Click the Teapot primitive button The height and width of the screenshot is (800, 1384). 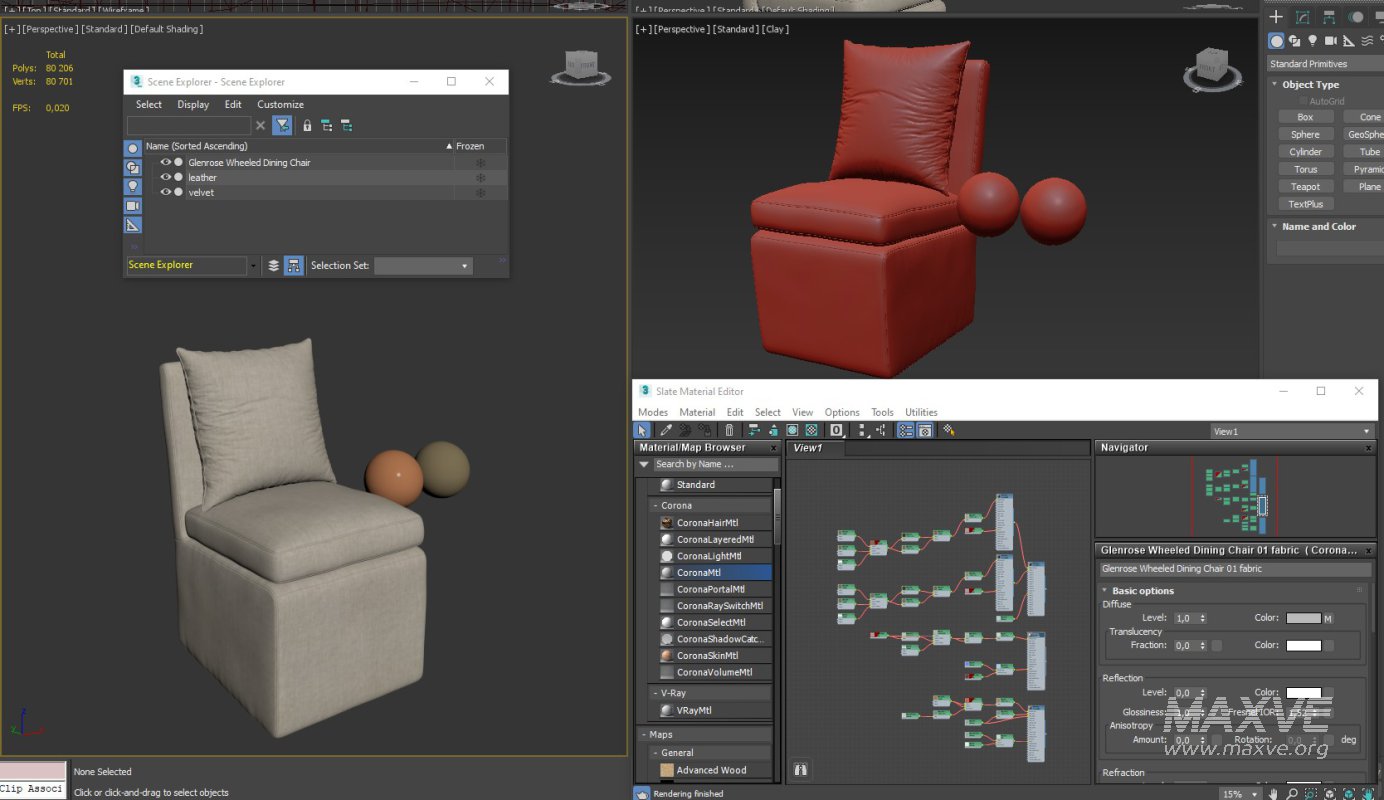click(1305, 187)
